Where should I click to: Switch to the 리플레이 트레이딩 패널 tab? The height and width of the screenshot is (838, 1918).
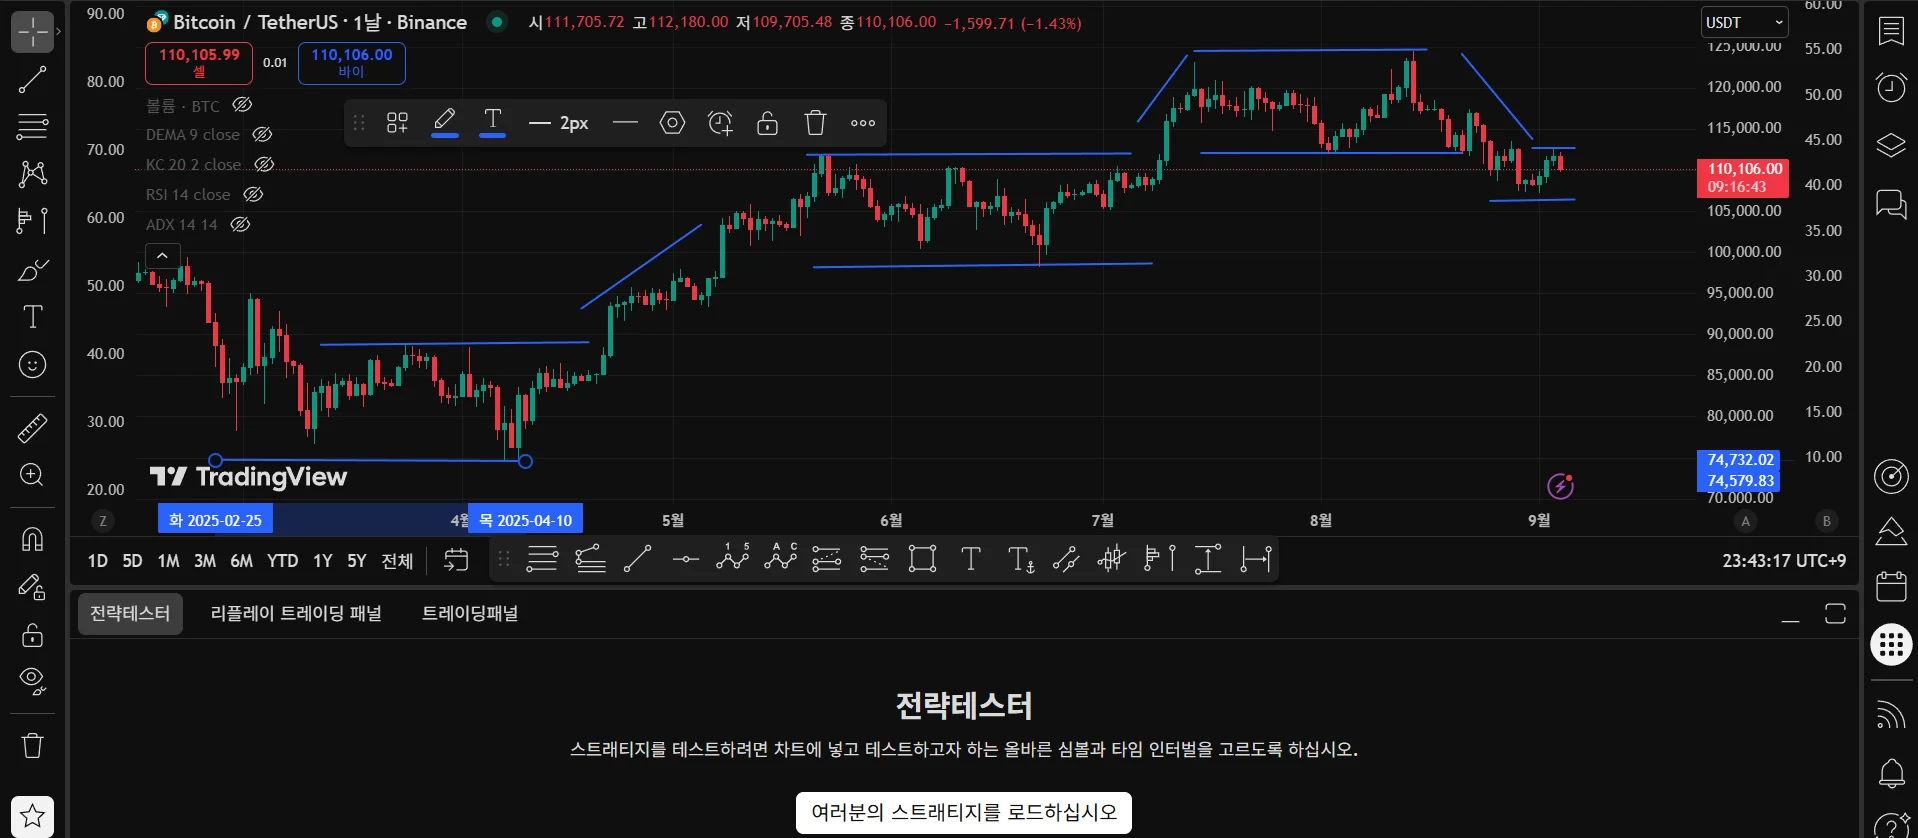click(296, 614)
